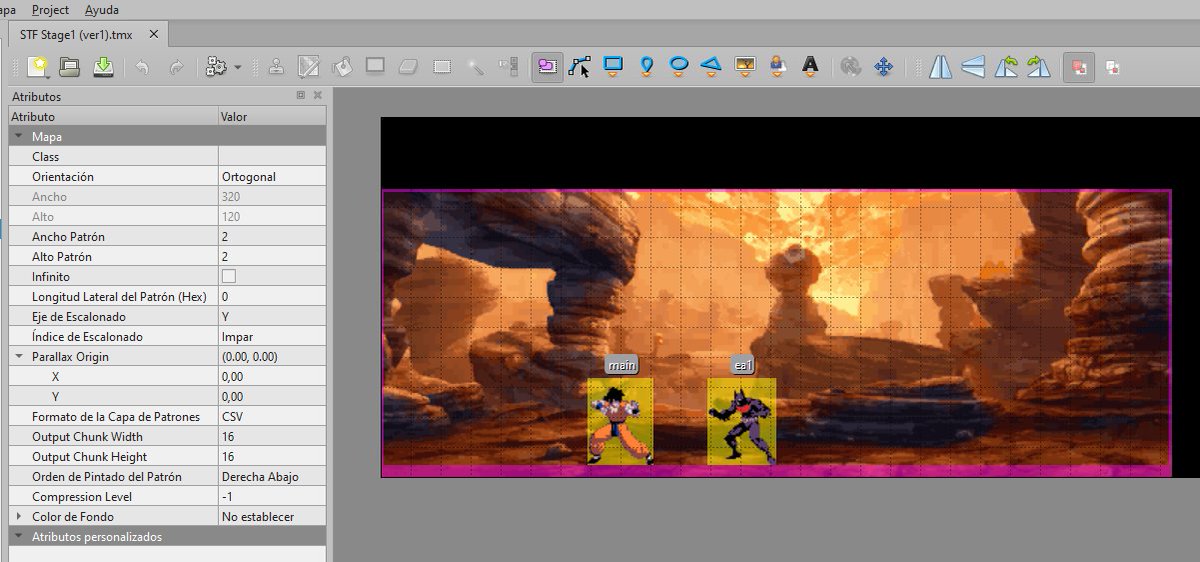Activate the Edit Polygons tool
Image resolution: width=1200 pixels, height=562 pixels.
[x=580, y=67]
